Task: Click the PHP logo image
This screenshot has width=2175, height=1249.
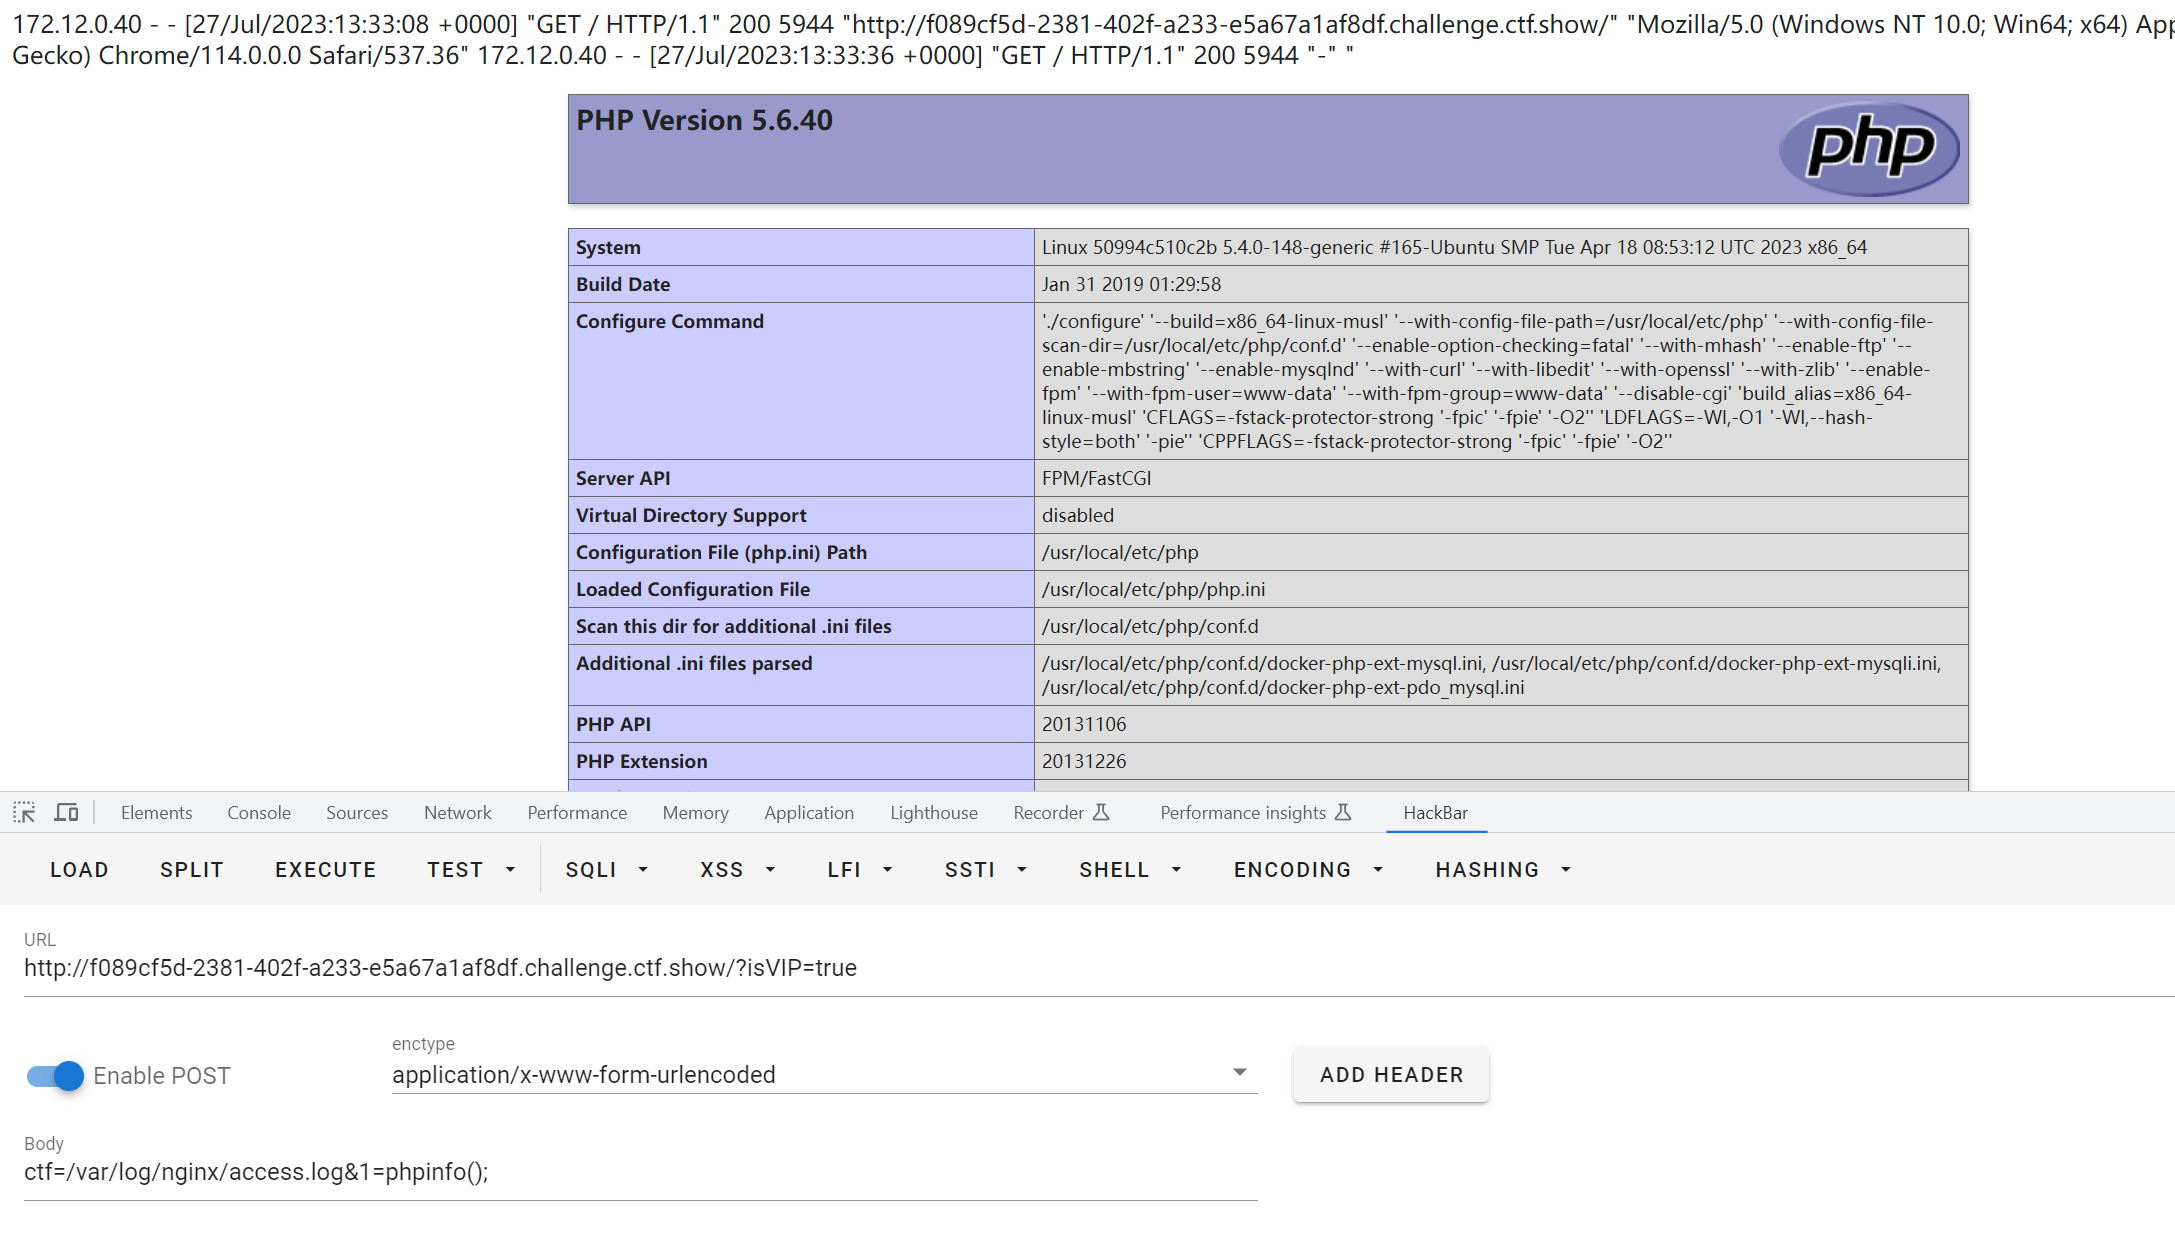Action: tap(1868, 148)
